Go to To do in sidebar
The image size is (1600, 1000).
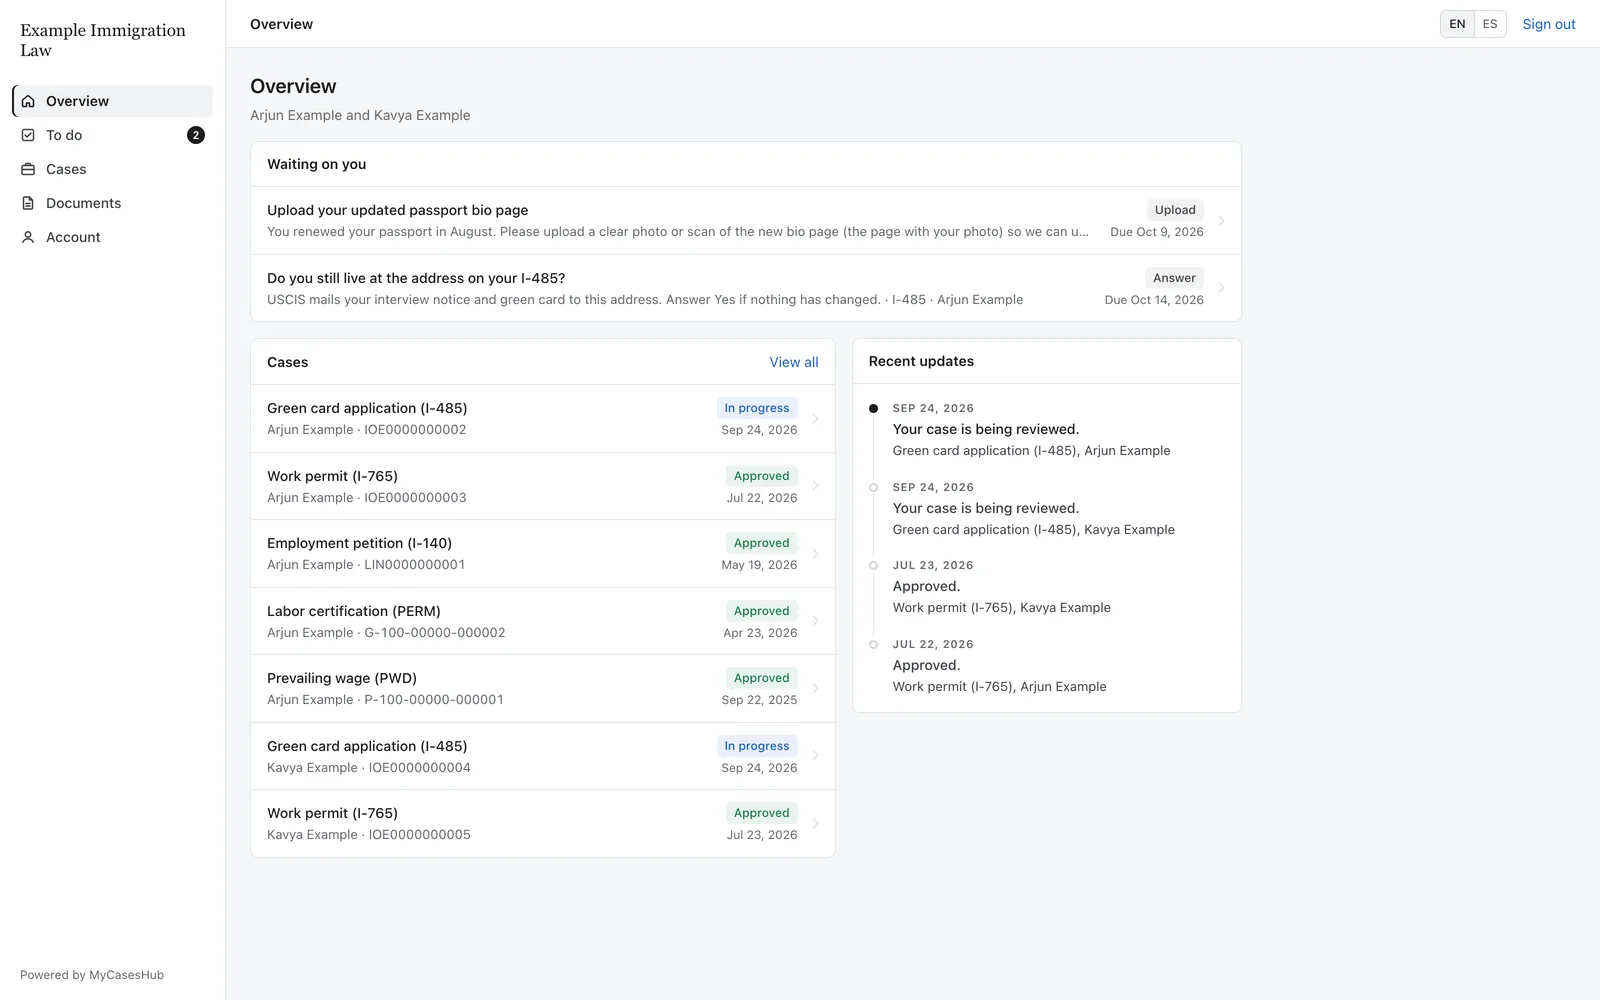coord(113,135)
